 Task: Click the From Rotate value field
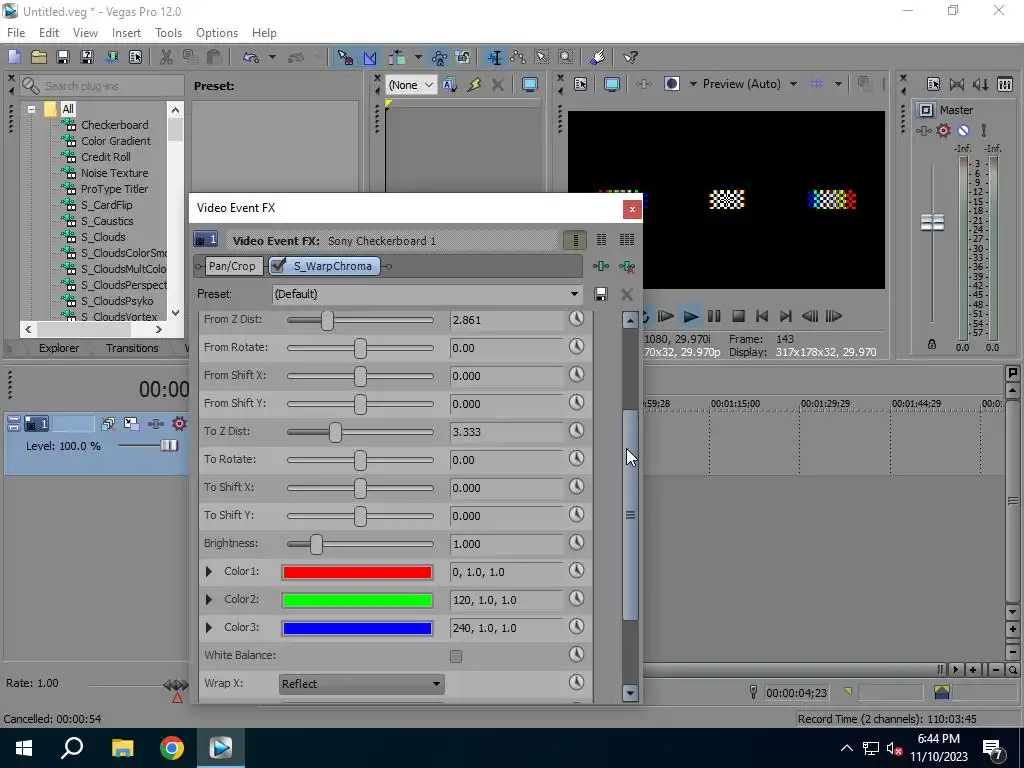[x=506, y=347]
